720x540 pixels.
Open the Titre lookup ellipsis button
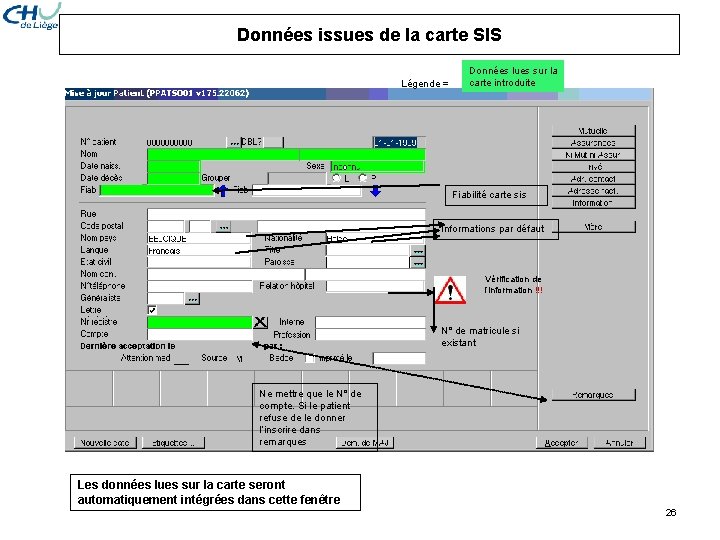coord(417,251)
